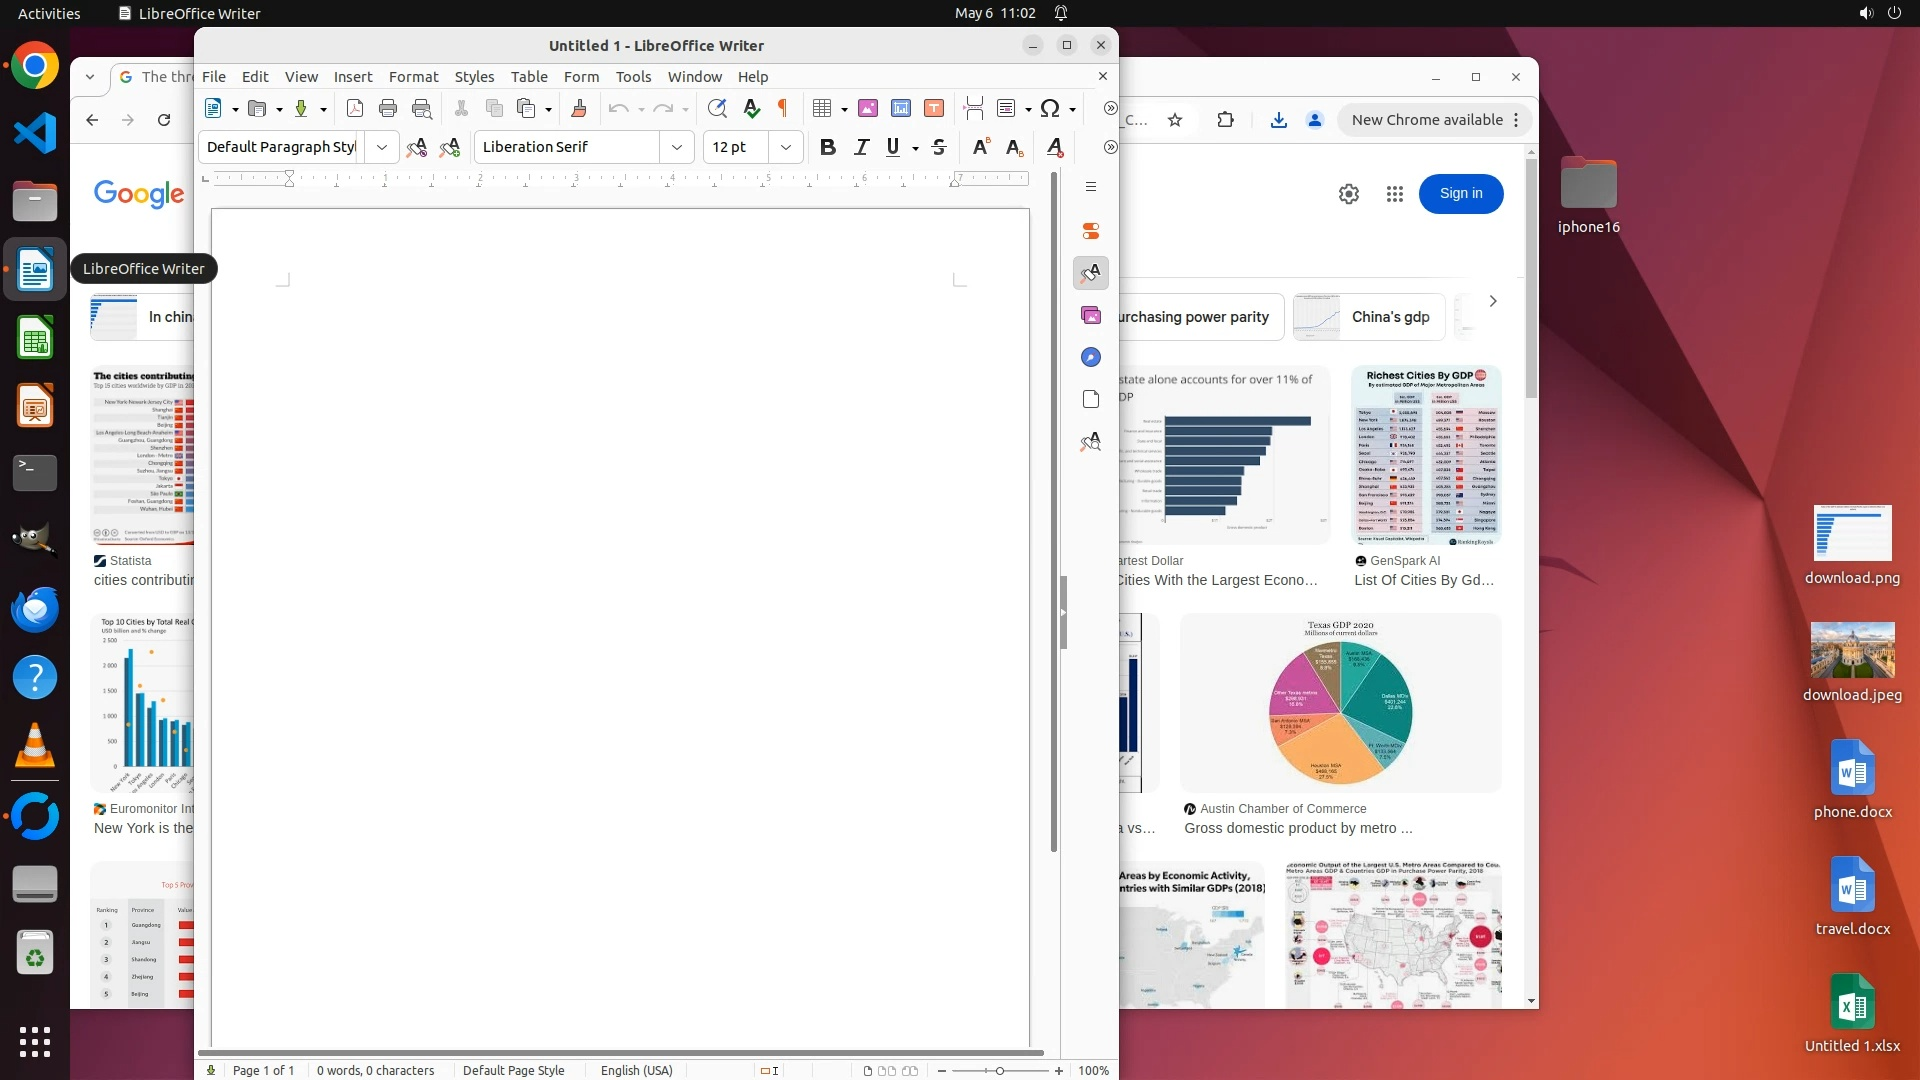Insert a text box
1920x1080 pixels.
pos(934,108)
